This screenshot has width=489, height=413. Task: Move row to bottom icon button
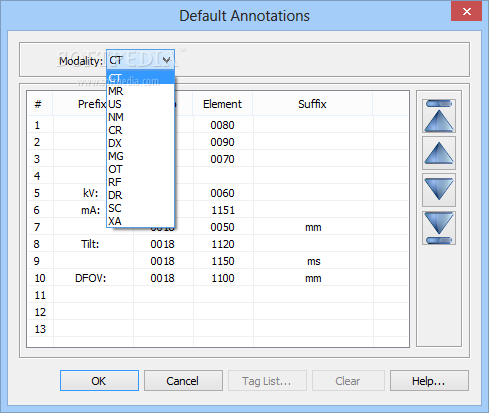439,228
